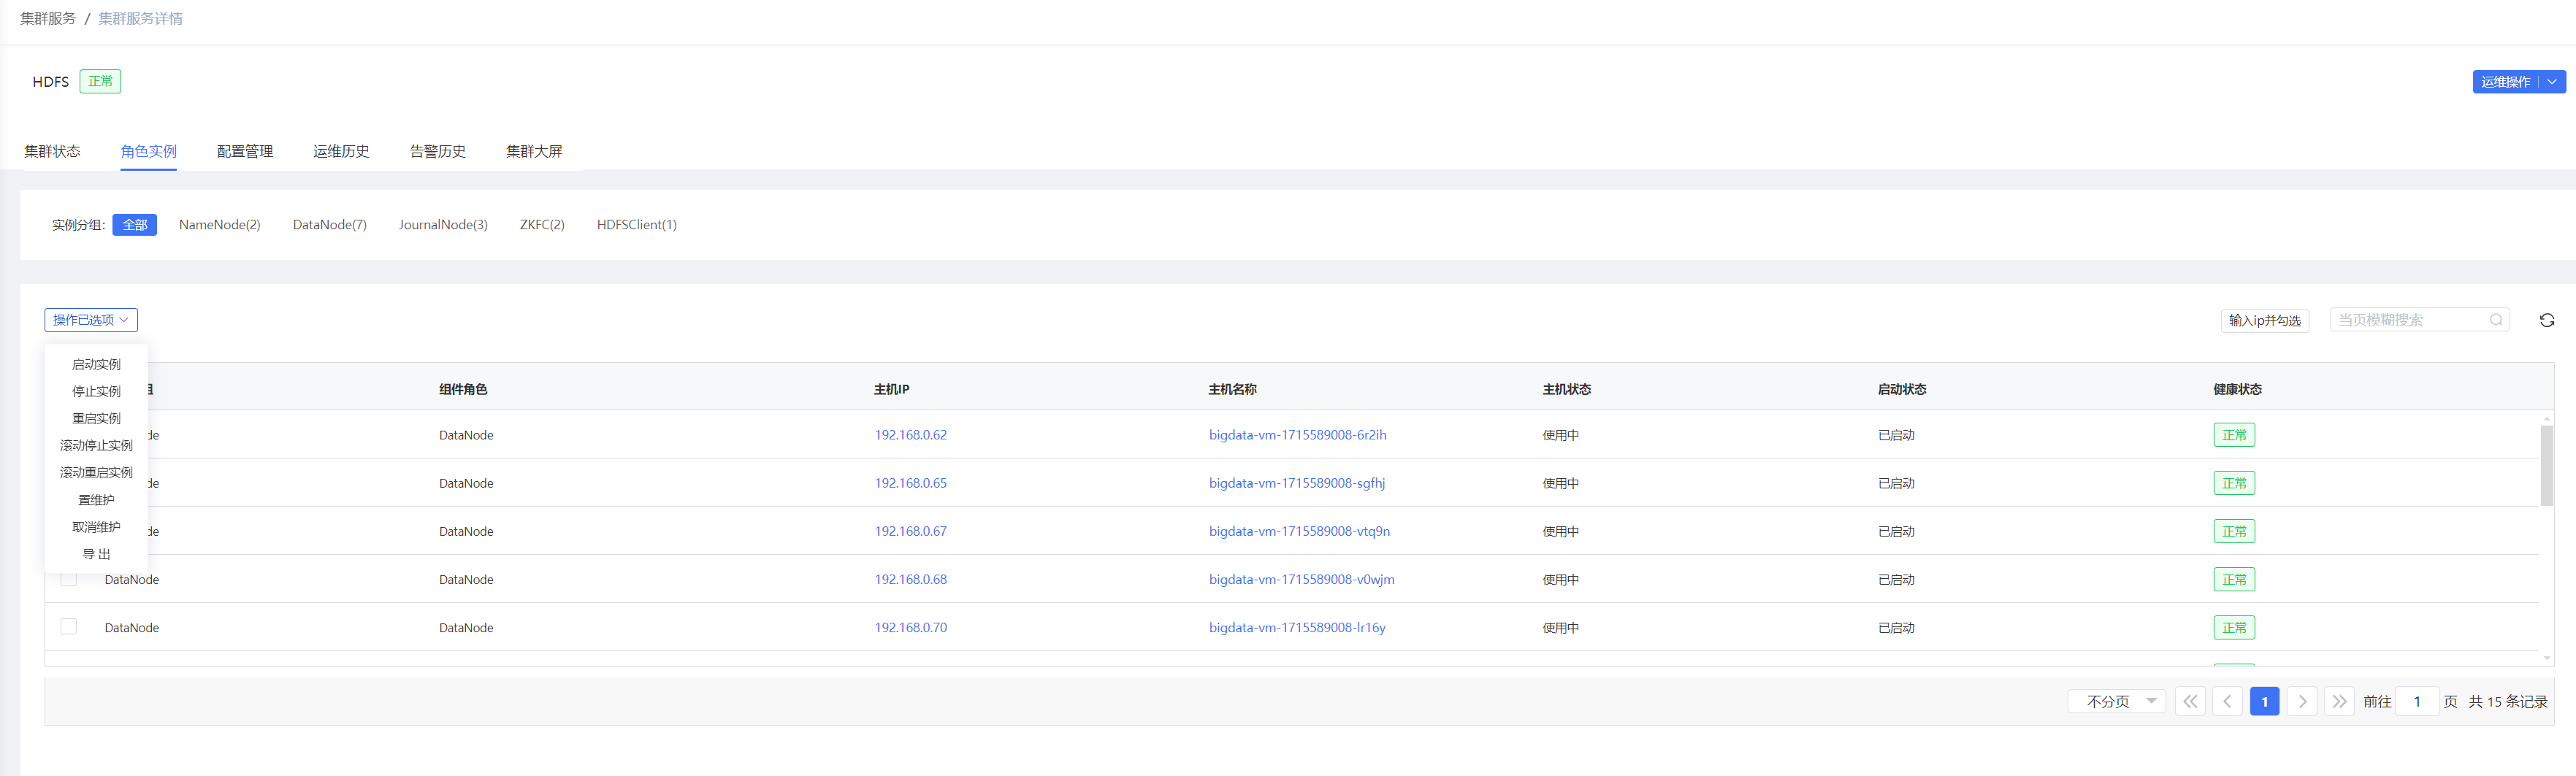
Task: Go to the next page arrow
Action: tap(2302, 701)
